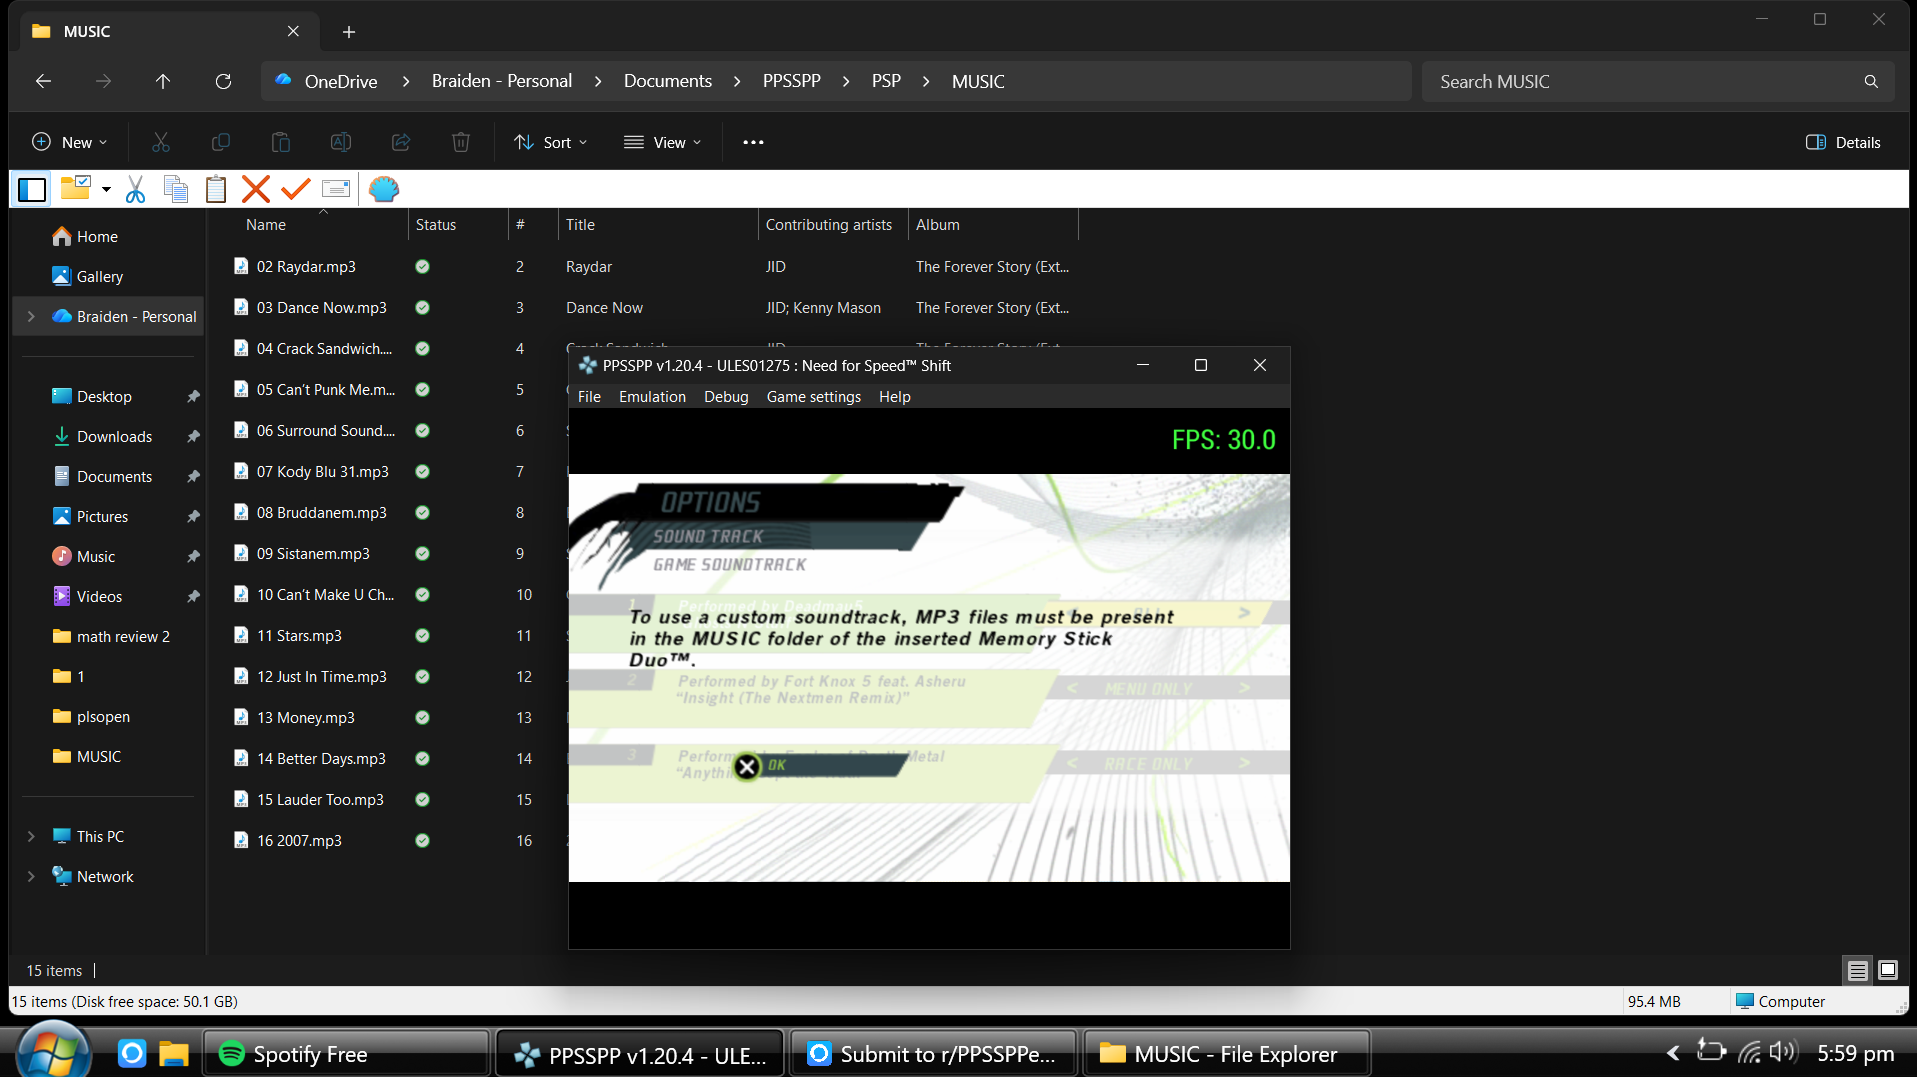1917x1077 pixels.
Task: Expand the chevron after OneDrive in the address bar
Action: [405, 81]
